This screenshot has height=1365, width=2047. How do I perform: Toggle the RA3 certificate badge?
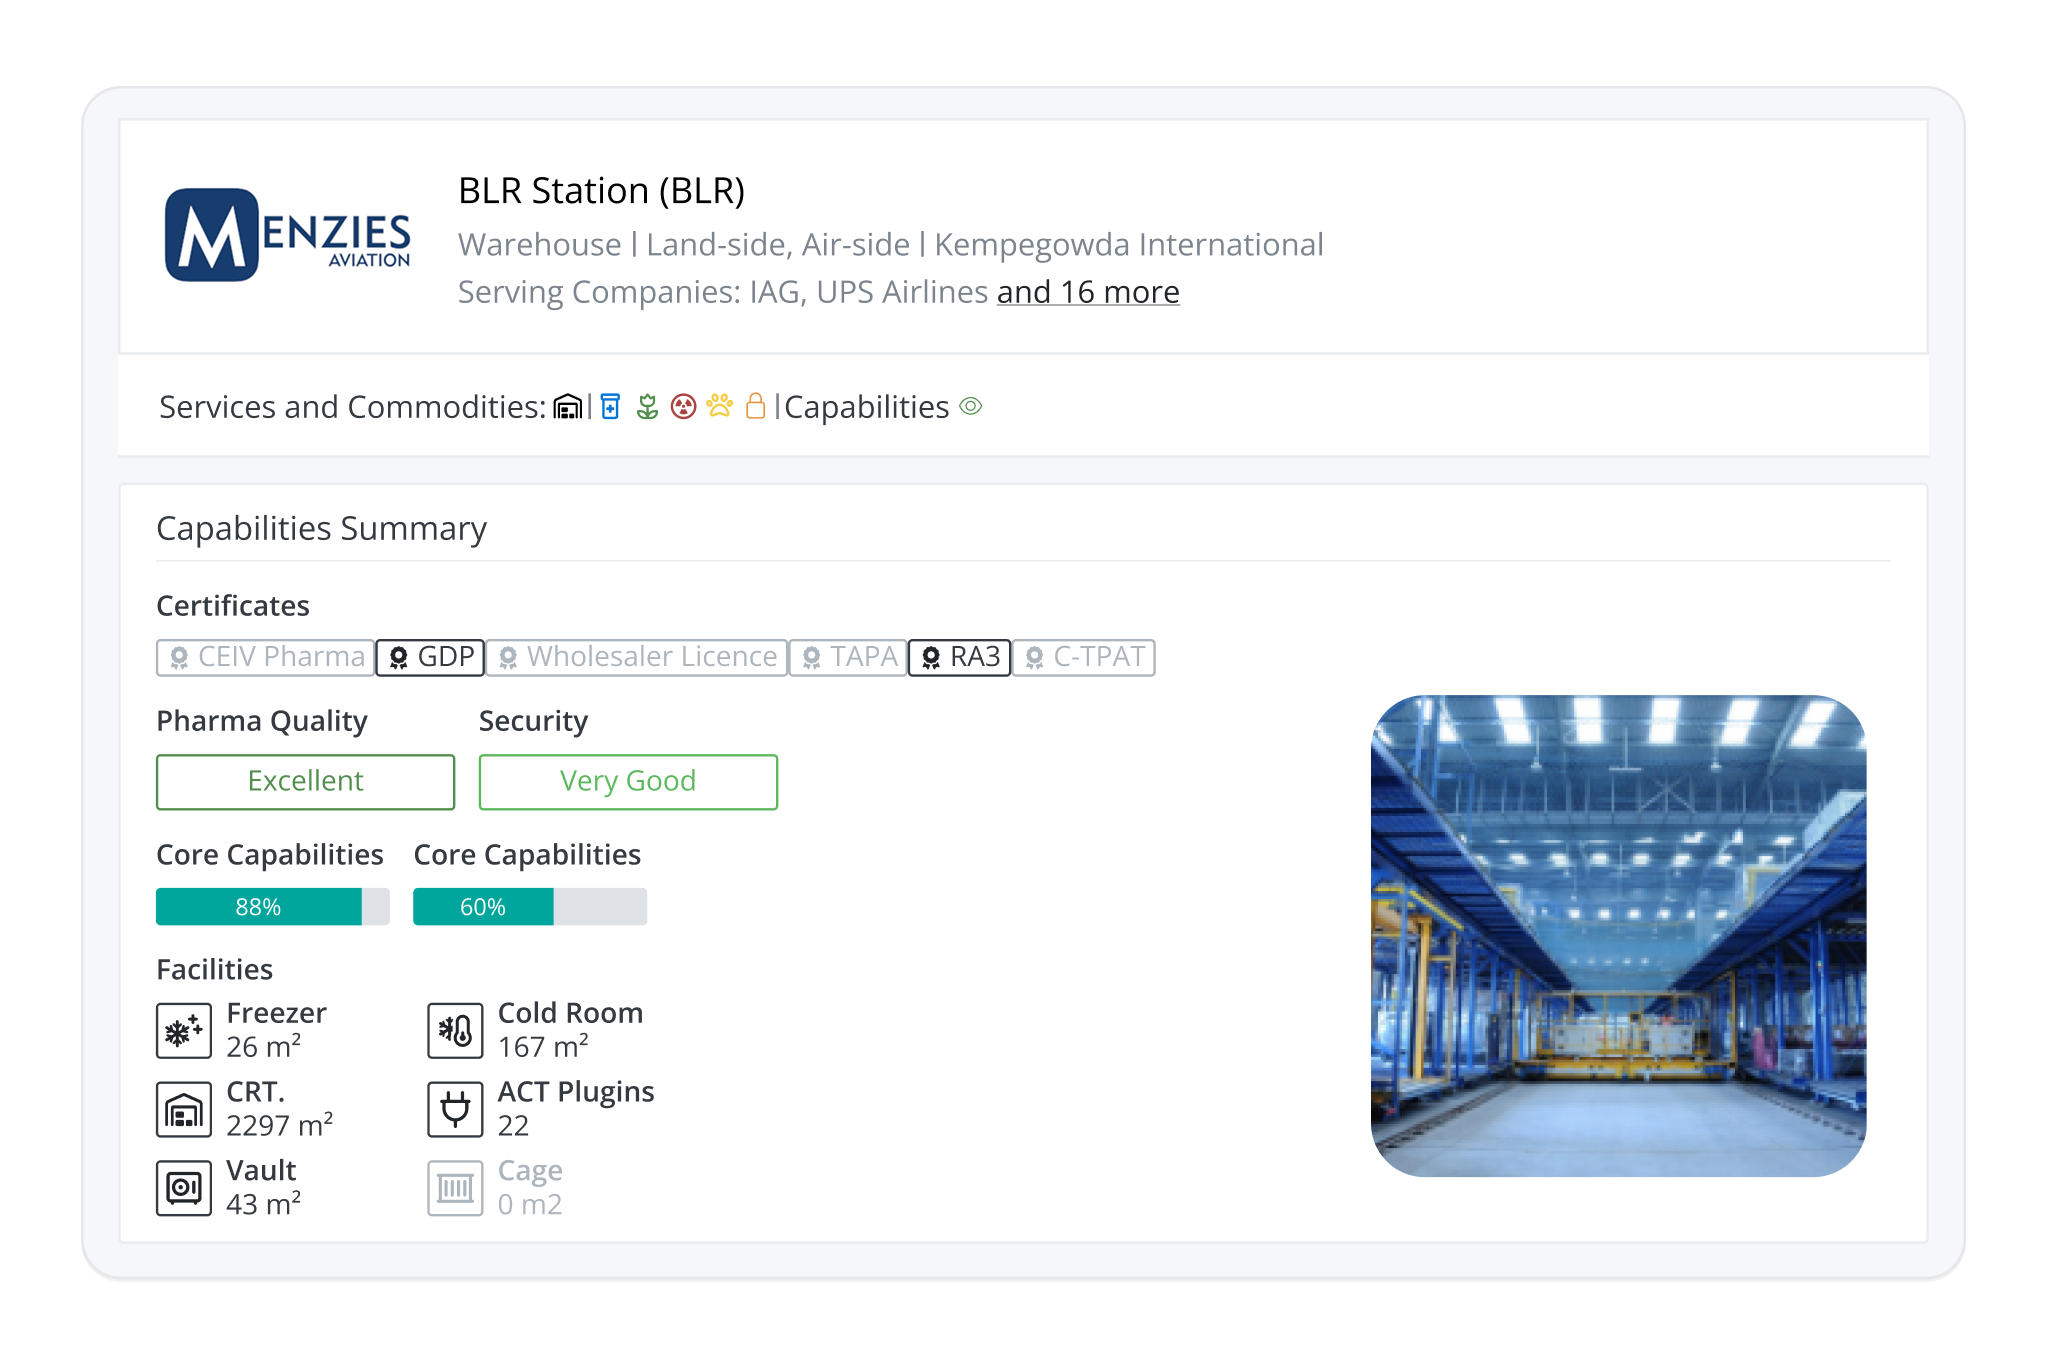click(959, 657)
